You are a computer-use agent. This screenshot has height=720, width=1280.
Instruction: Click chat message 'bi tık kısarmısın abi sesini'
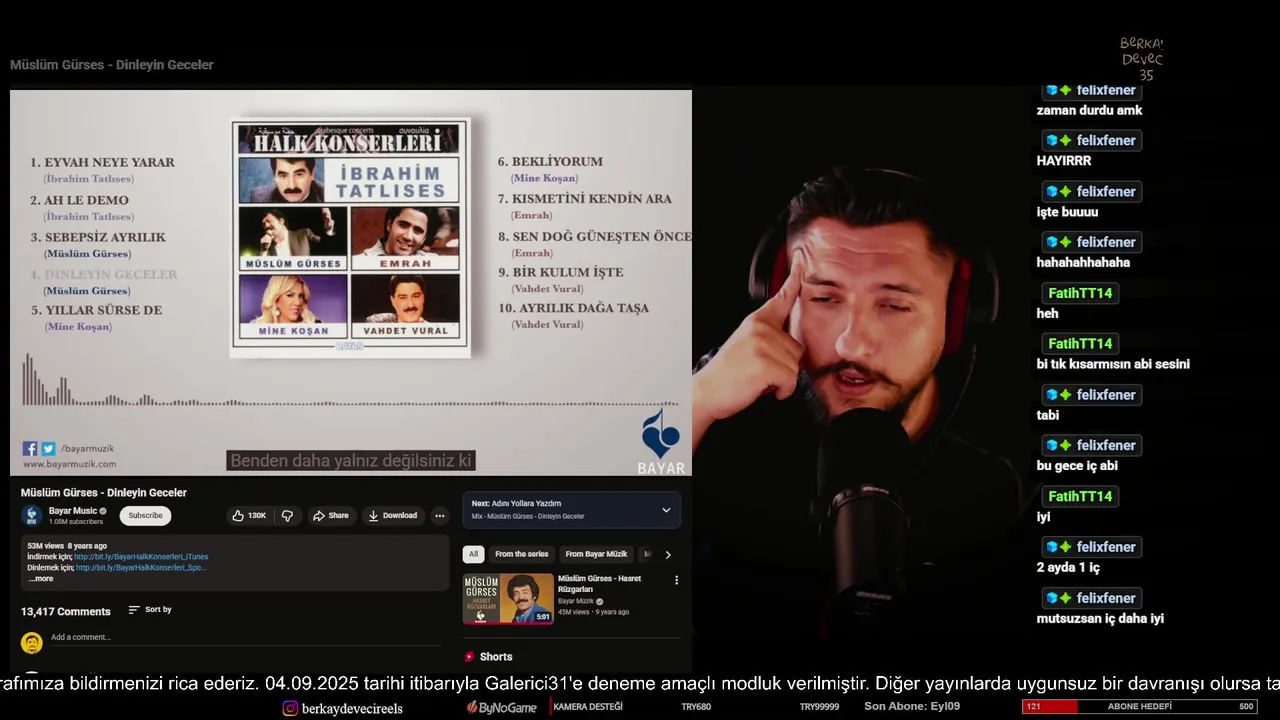click(1113, 365)
